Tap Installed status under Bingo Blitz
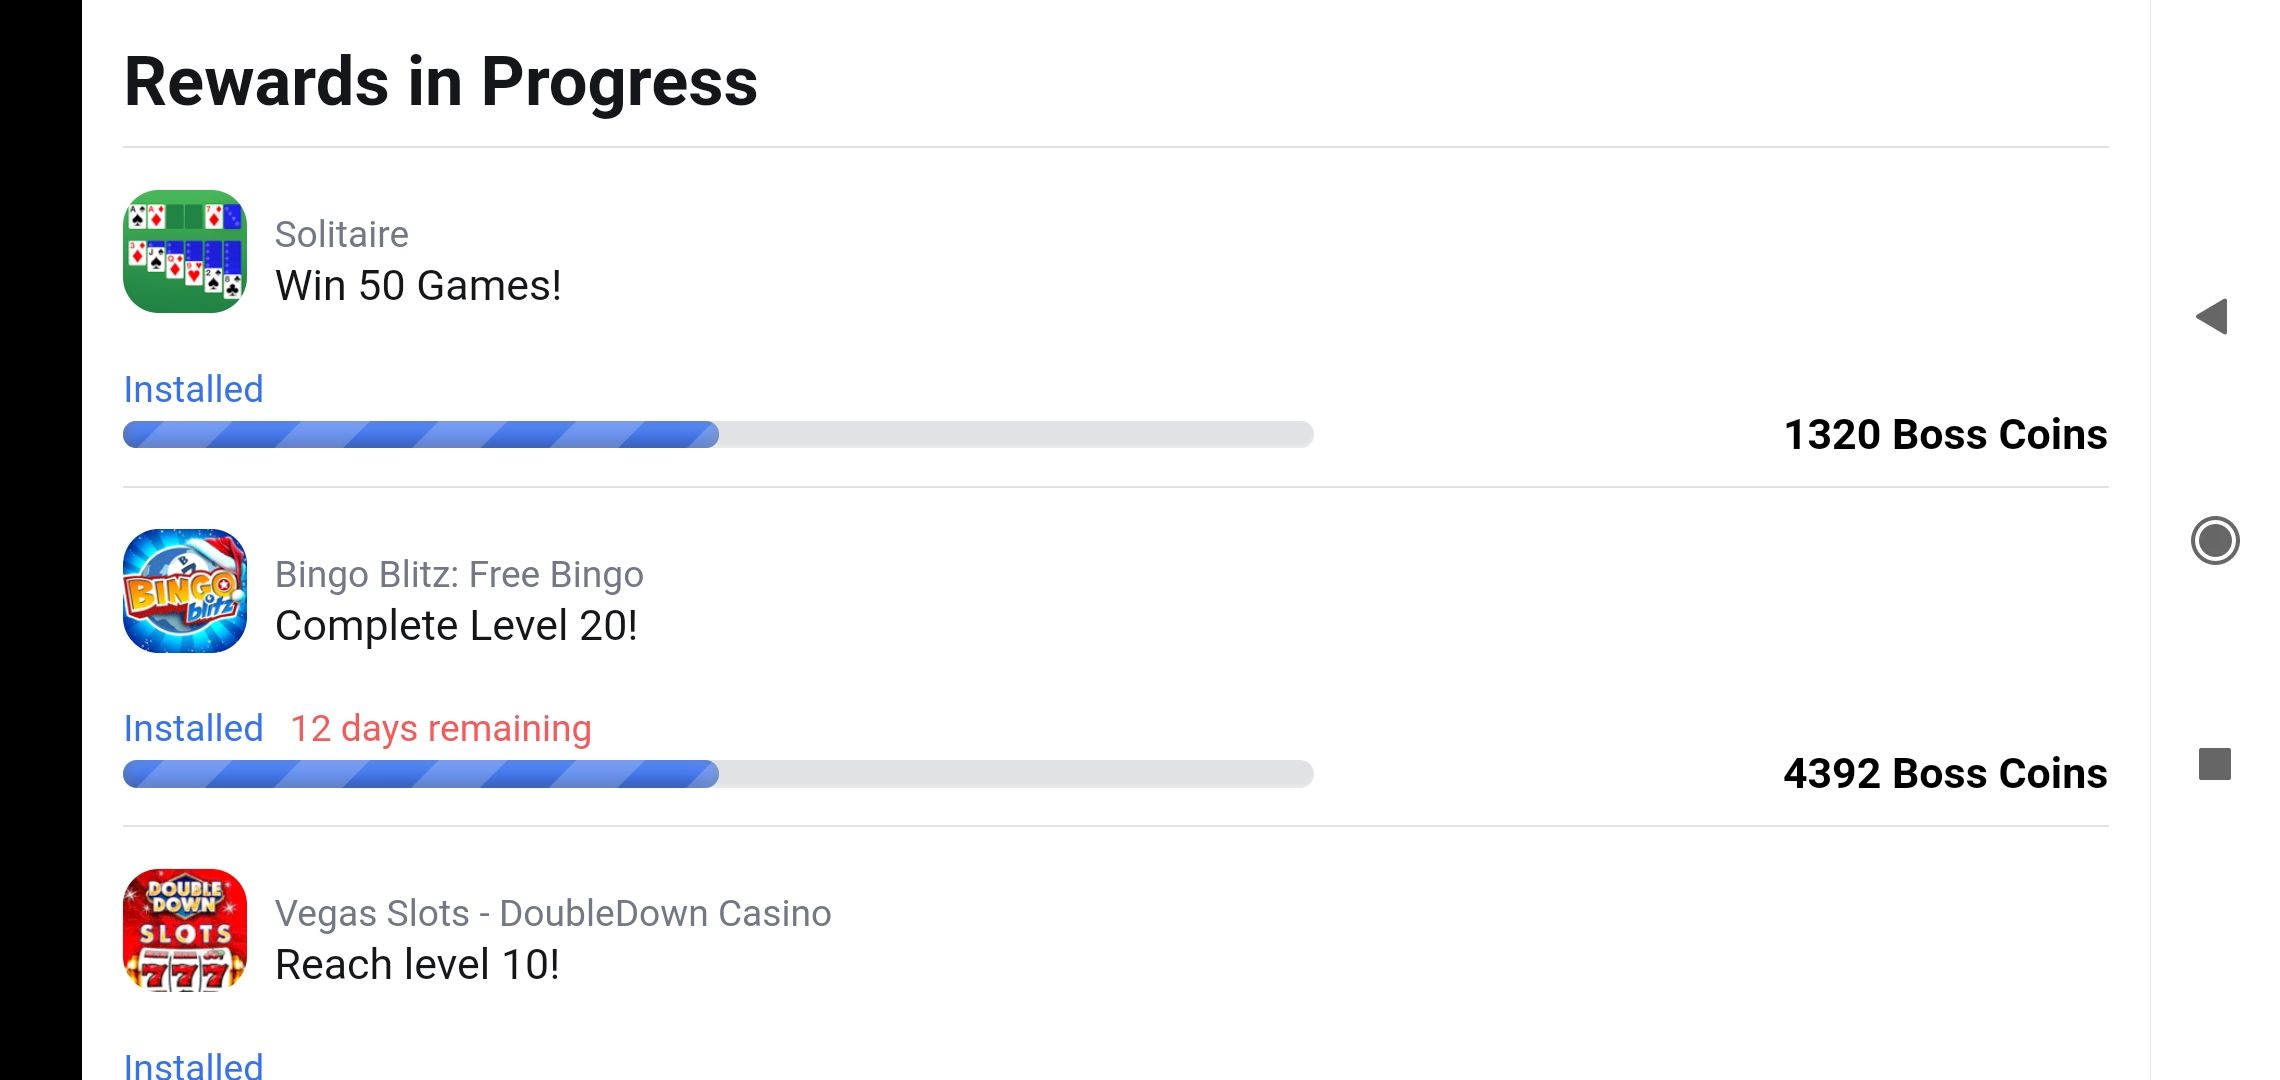The image size is (2280, 1080). (193, 728)
